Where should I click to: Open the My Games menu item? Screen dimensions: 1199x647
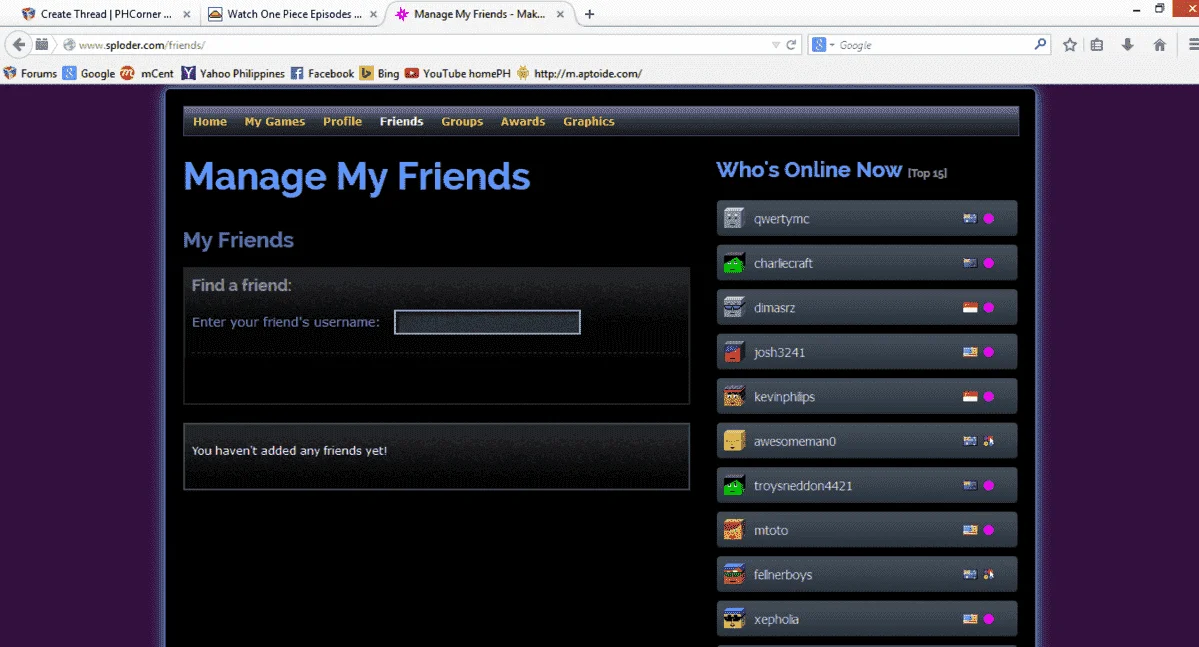click(x=275, y=122)
